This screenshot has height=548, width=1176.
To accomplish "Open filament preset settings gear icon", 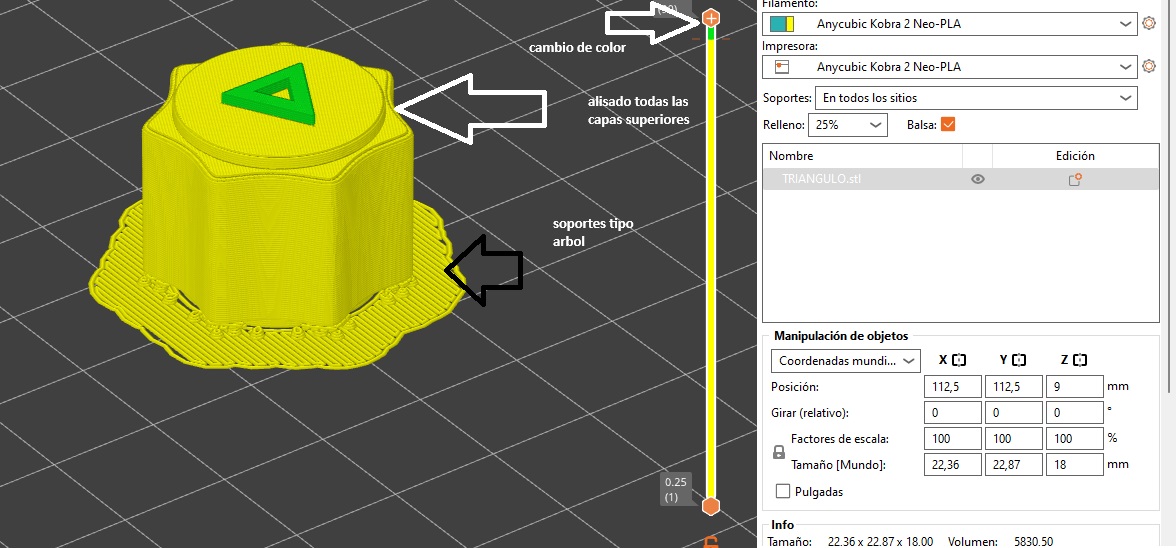I will click(1152, 24).
